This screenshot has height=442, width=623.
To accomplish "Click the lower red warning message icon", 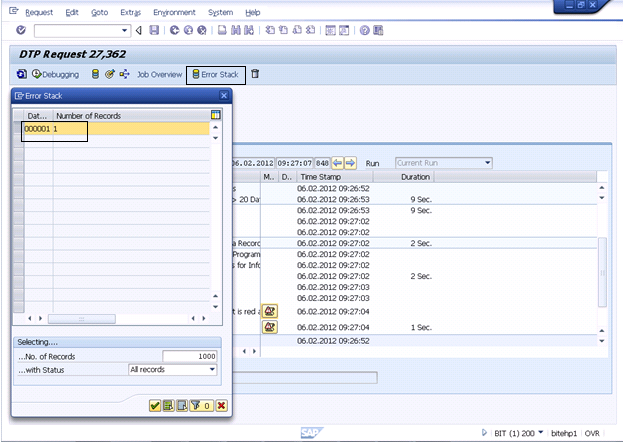I will pos(270,327).
